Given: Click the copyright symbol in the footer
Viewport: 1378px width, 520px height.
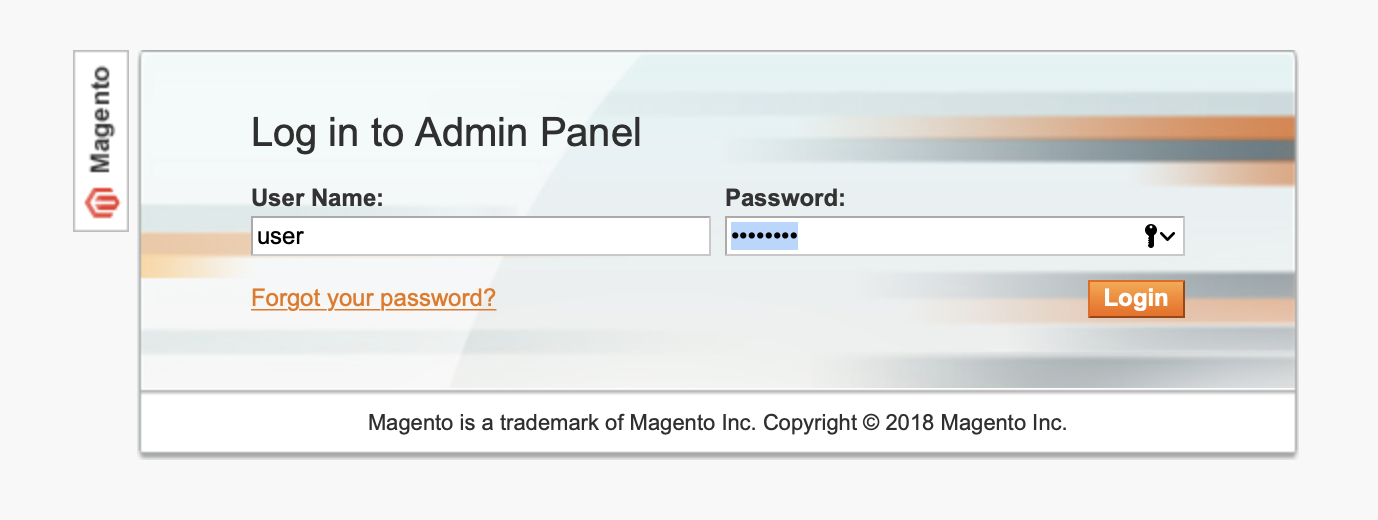Looking at the screenshot, I should coord(870,423).
